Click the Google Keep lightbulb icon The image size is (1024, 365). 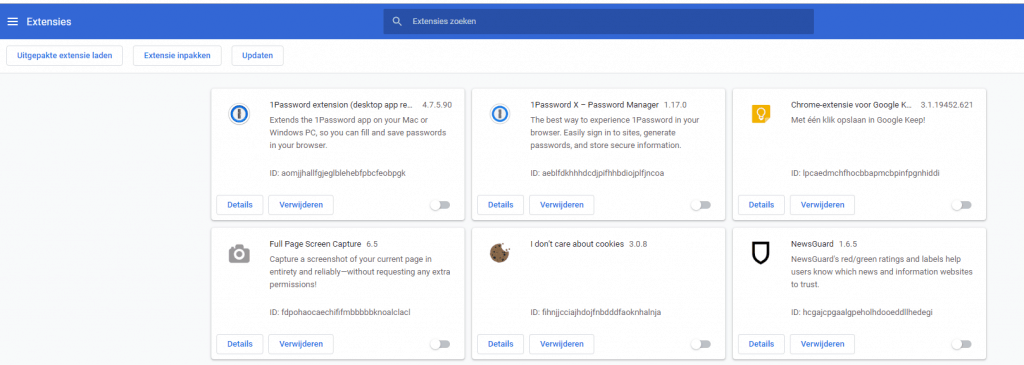coord(761,114)
